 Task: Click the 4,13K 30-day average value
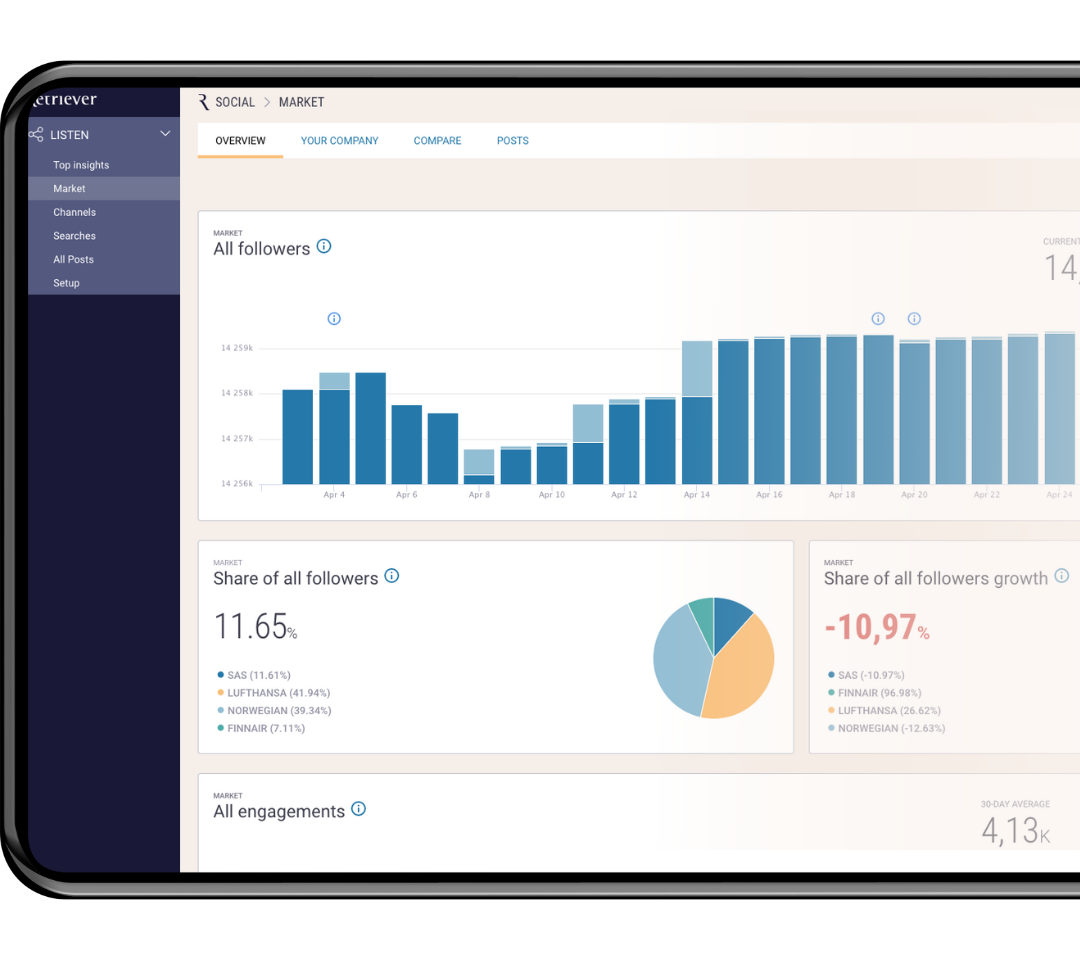pos(1015,831)
